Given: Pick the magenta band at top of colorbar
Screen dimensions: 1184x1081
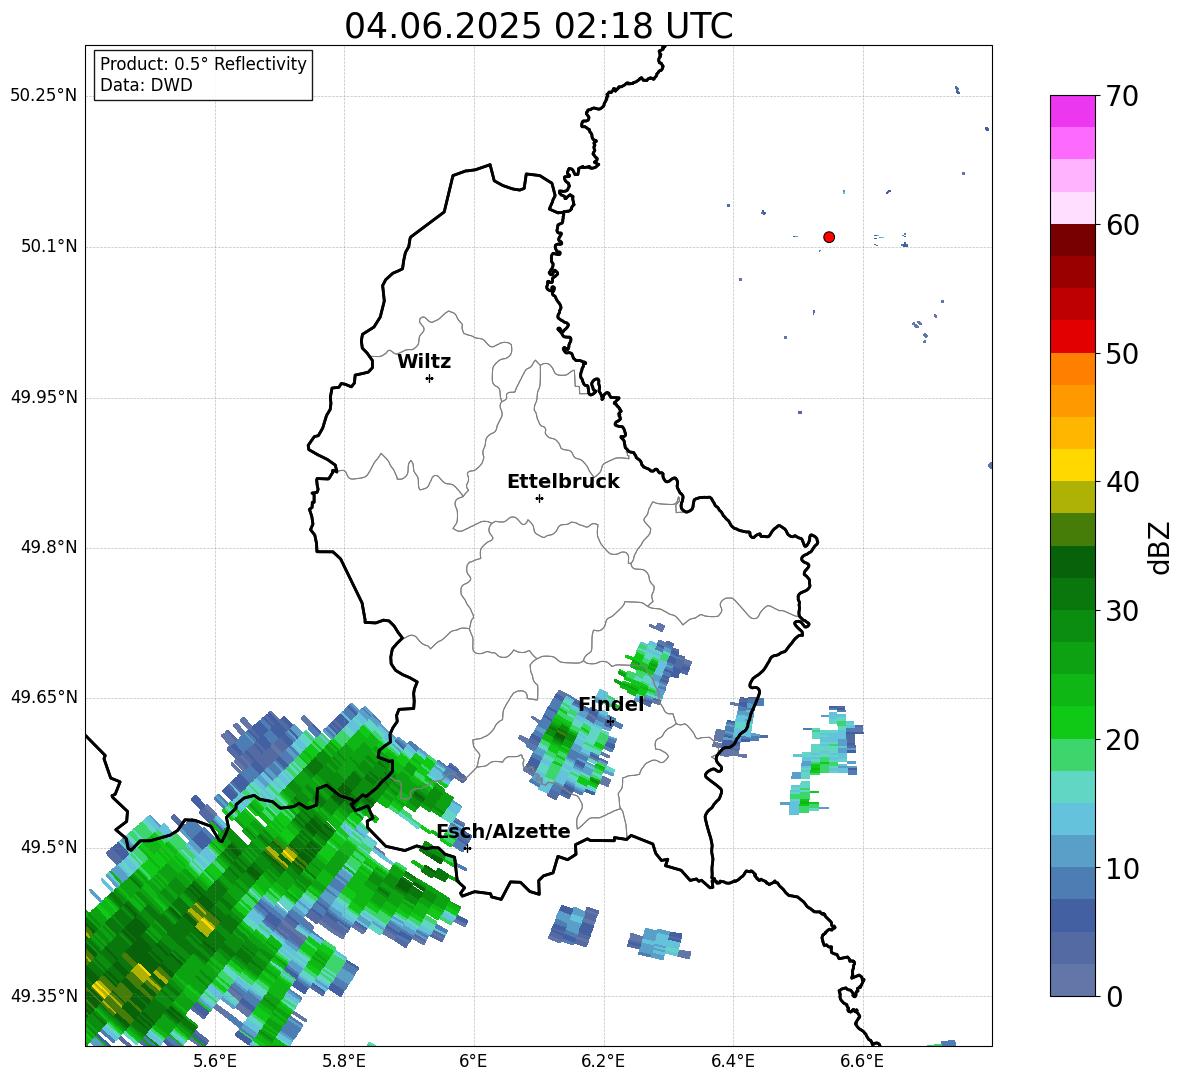Looking at the screenshot, I should tap(1072, 111).
